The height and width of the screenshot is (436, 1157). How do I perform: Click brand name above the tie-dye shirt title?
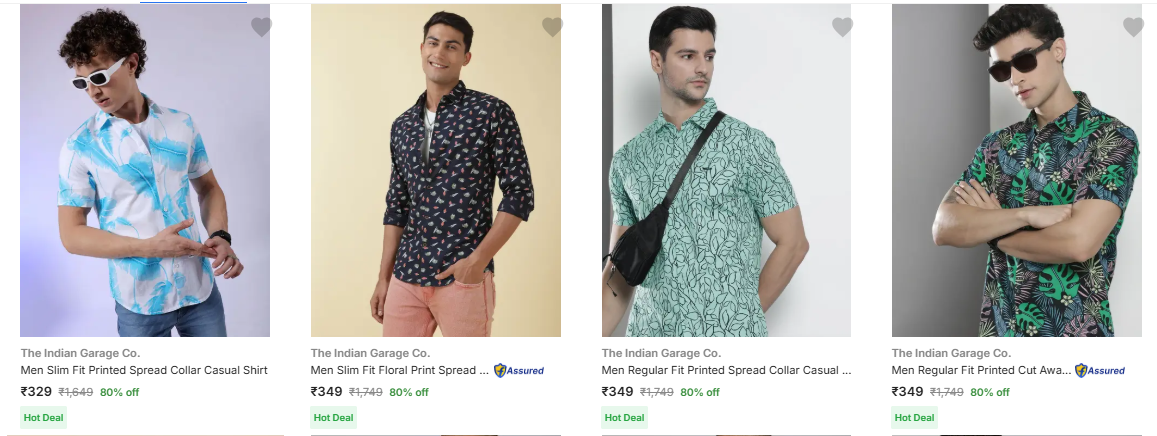click(x=80, y=353)
